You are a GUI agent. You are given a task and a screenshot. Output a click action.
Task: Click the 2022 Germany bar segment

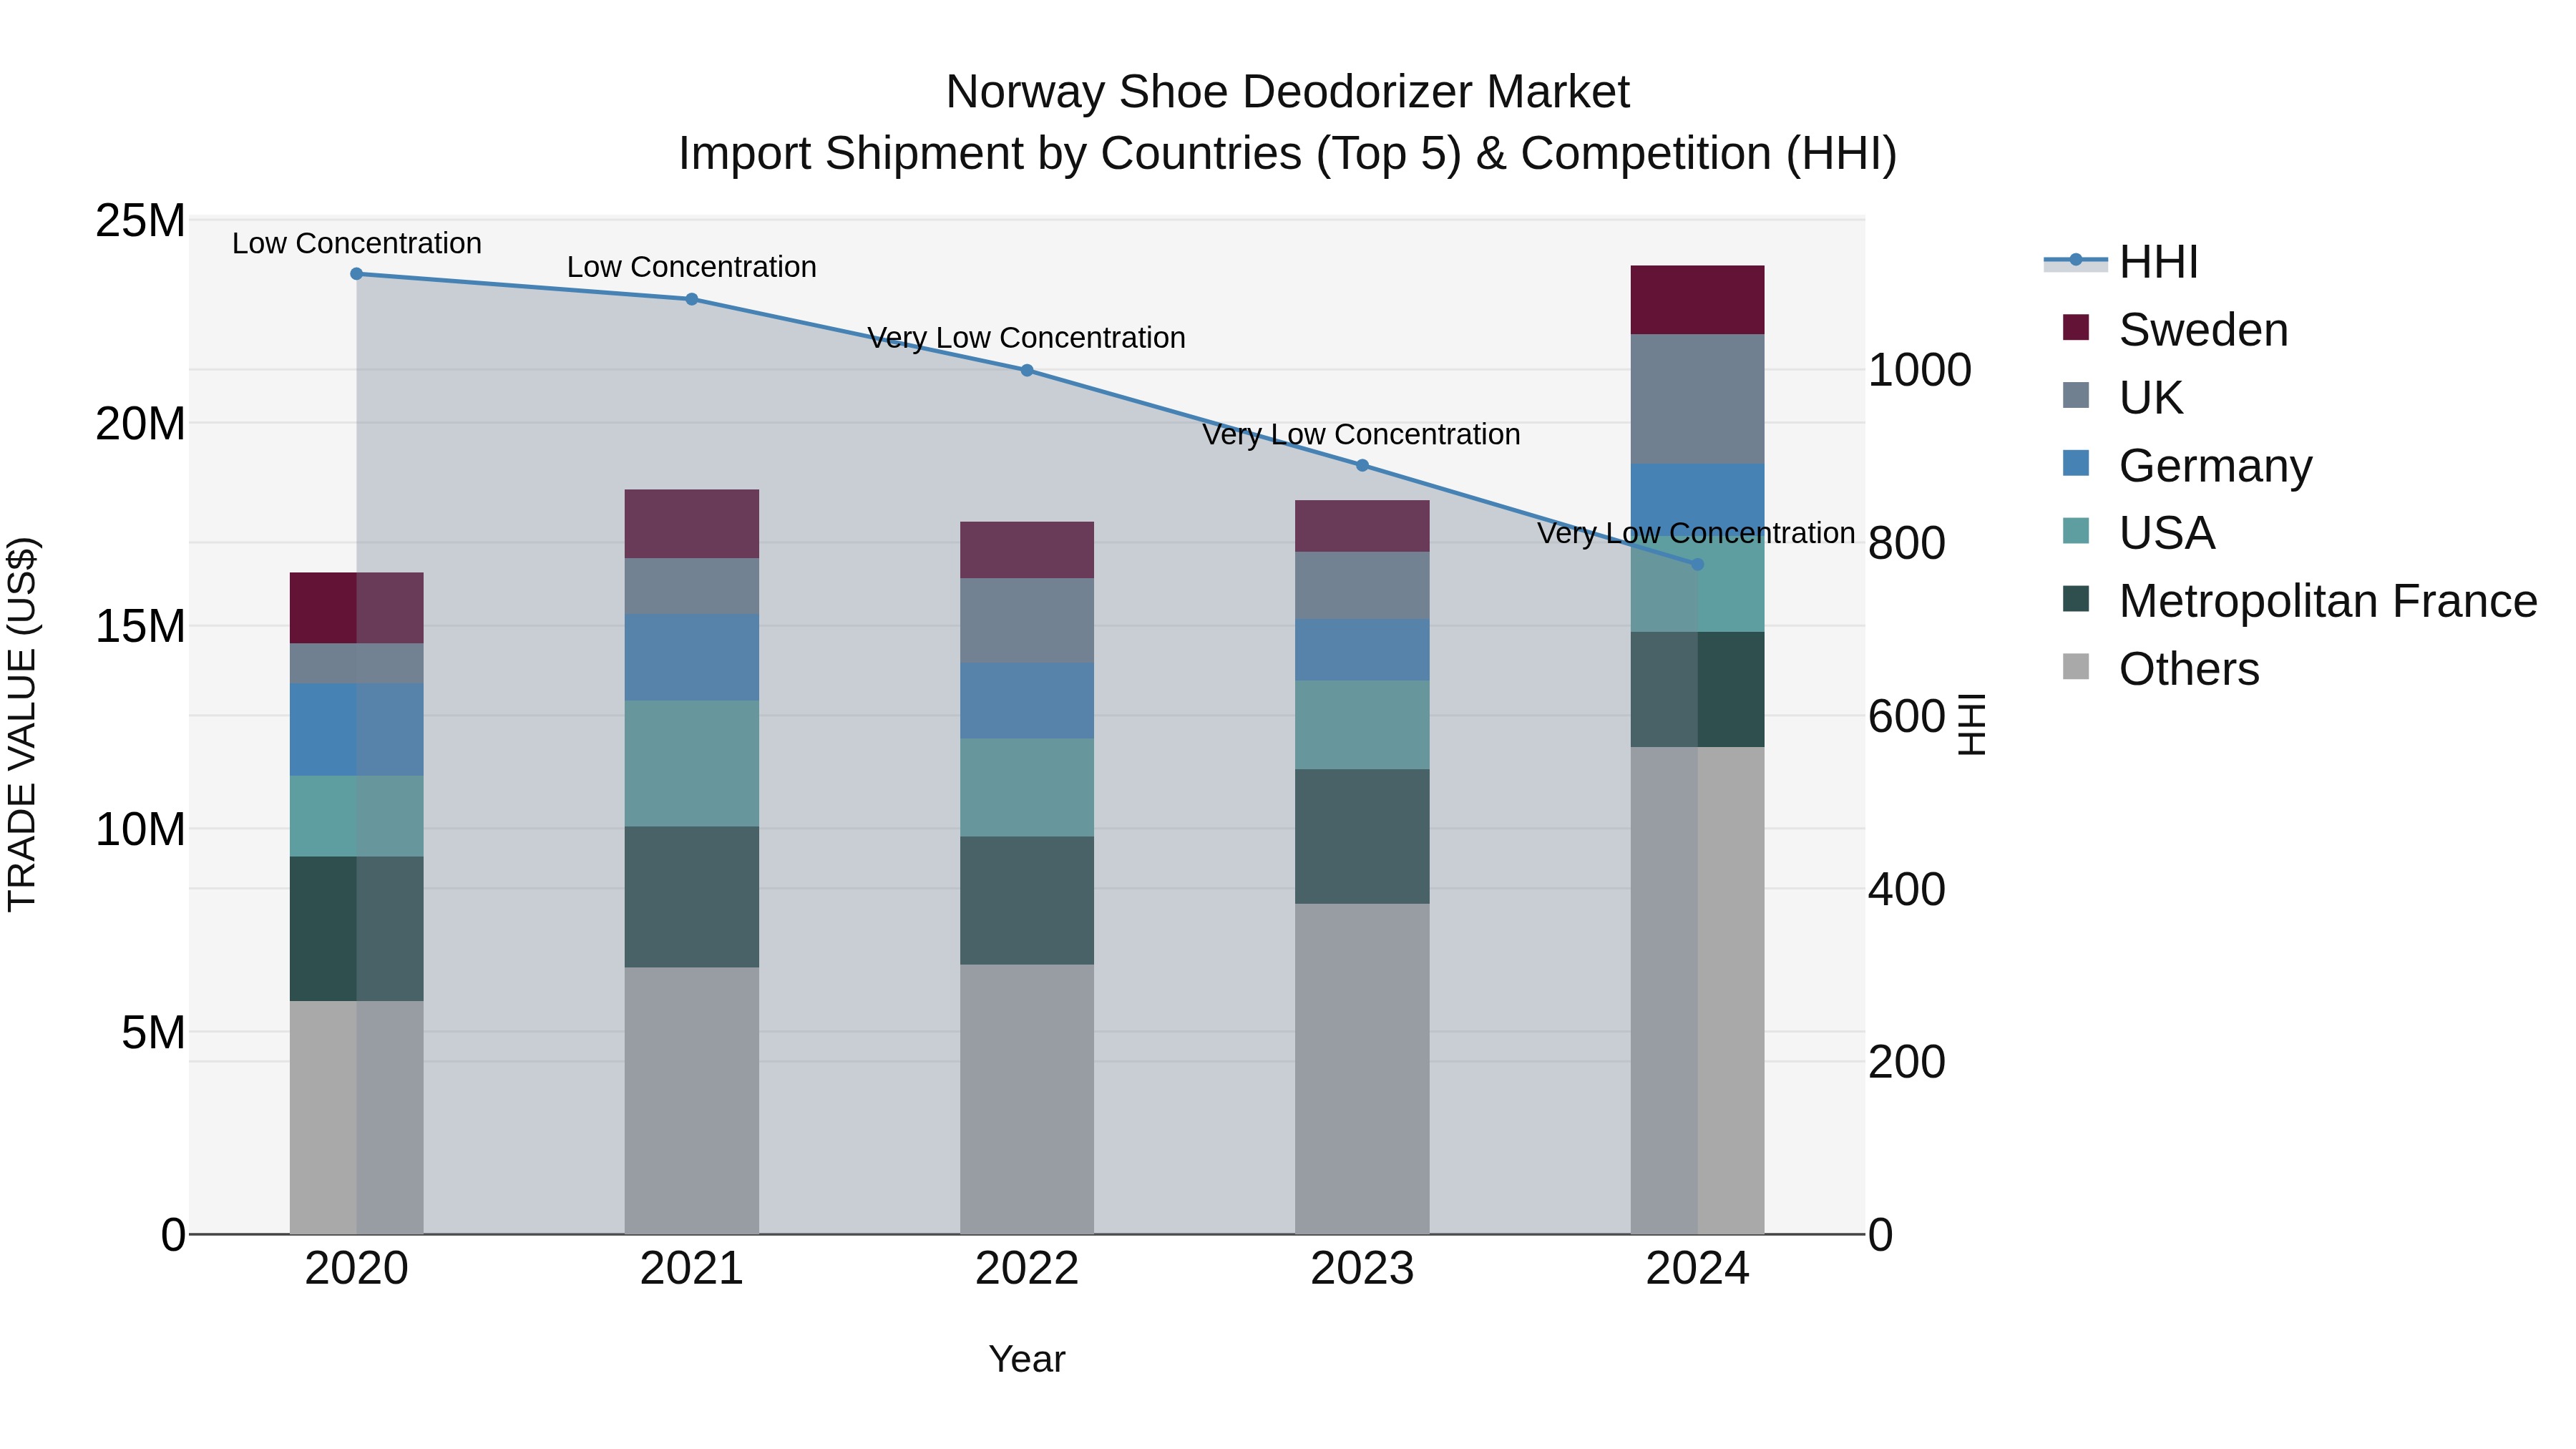click(x=1027, y=701)
